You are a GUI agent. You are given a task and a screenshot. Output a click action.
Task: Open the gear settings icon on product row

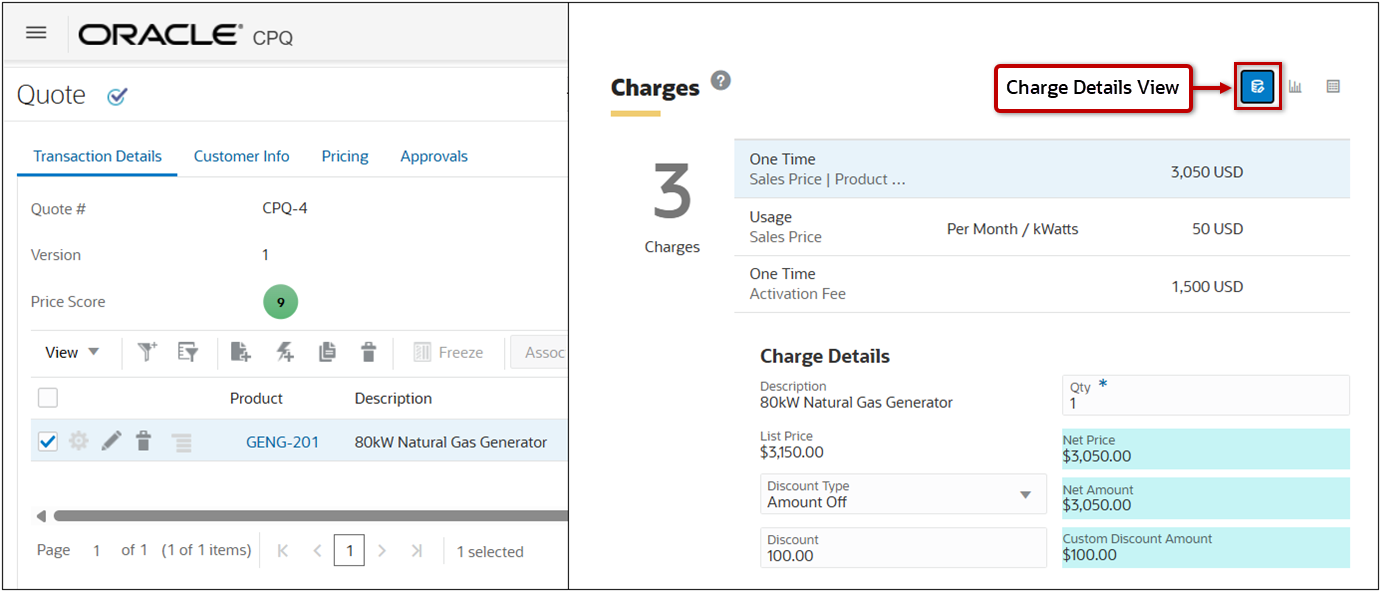78,440
